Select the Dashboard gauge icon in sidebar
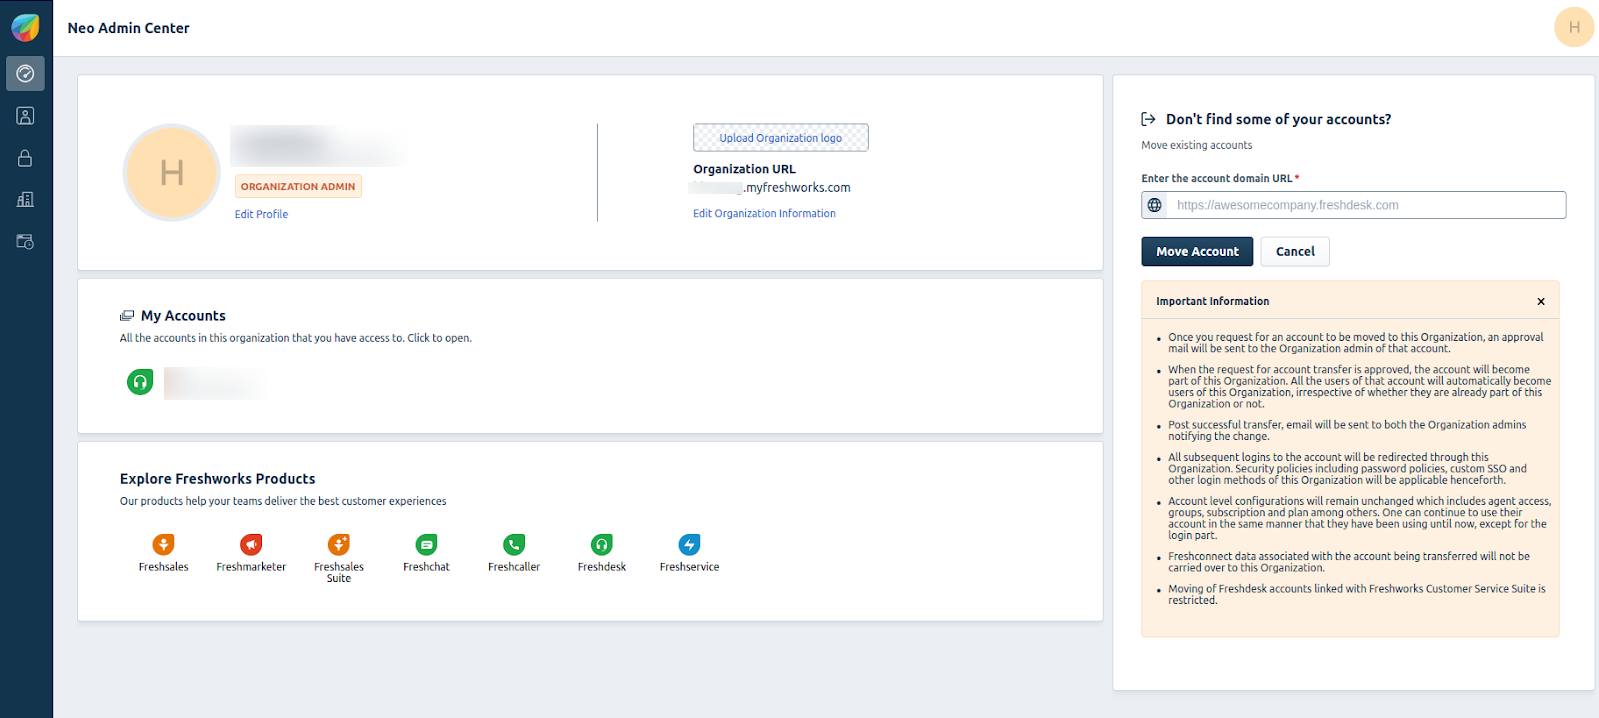The image size is (1599, 718). 25,74
